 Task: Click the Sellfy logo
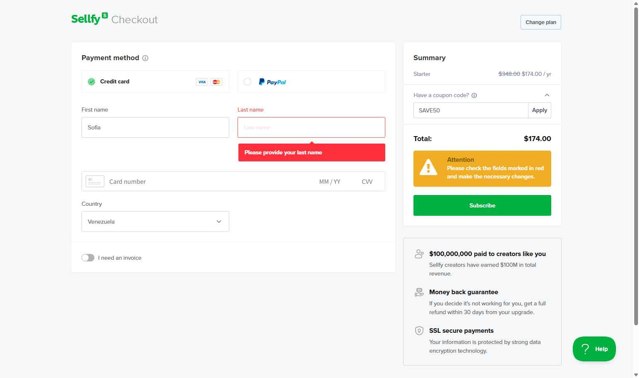pos(89,19)
